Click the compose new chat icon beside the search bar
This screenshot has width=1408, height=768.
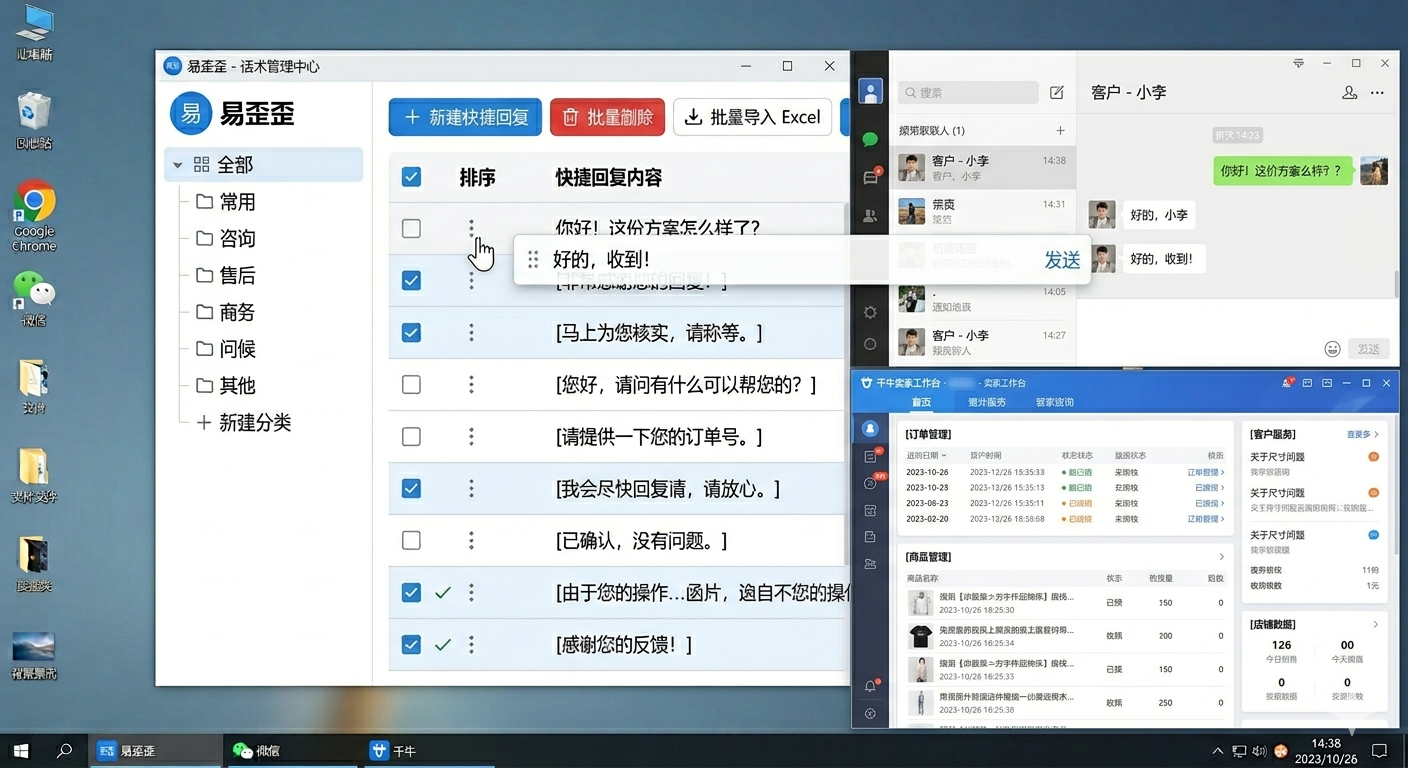[1056, 91]
